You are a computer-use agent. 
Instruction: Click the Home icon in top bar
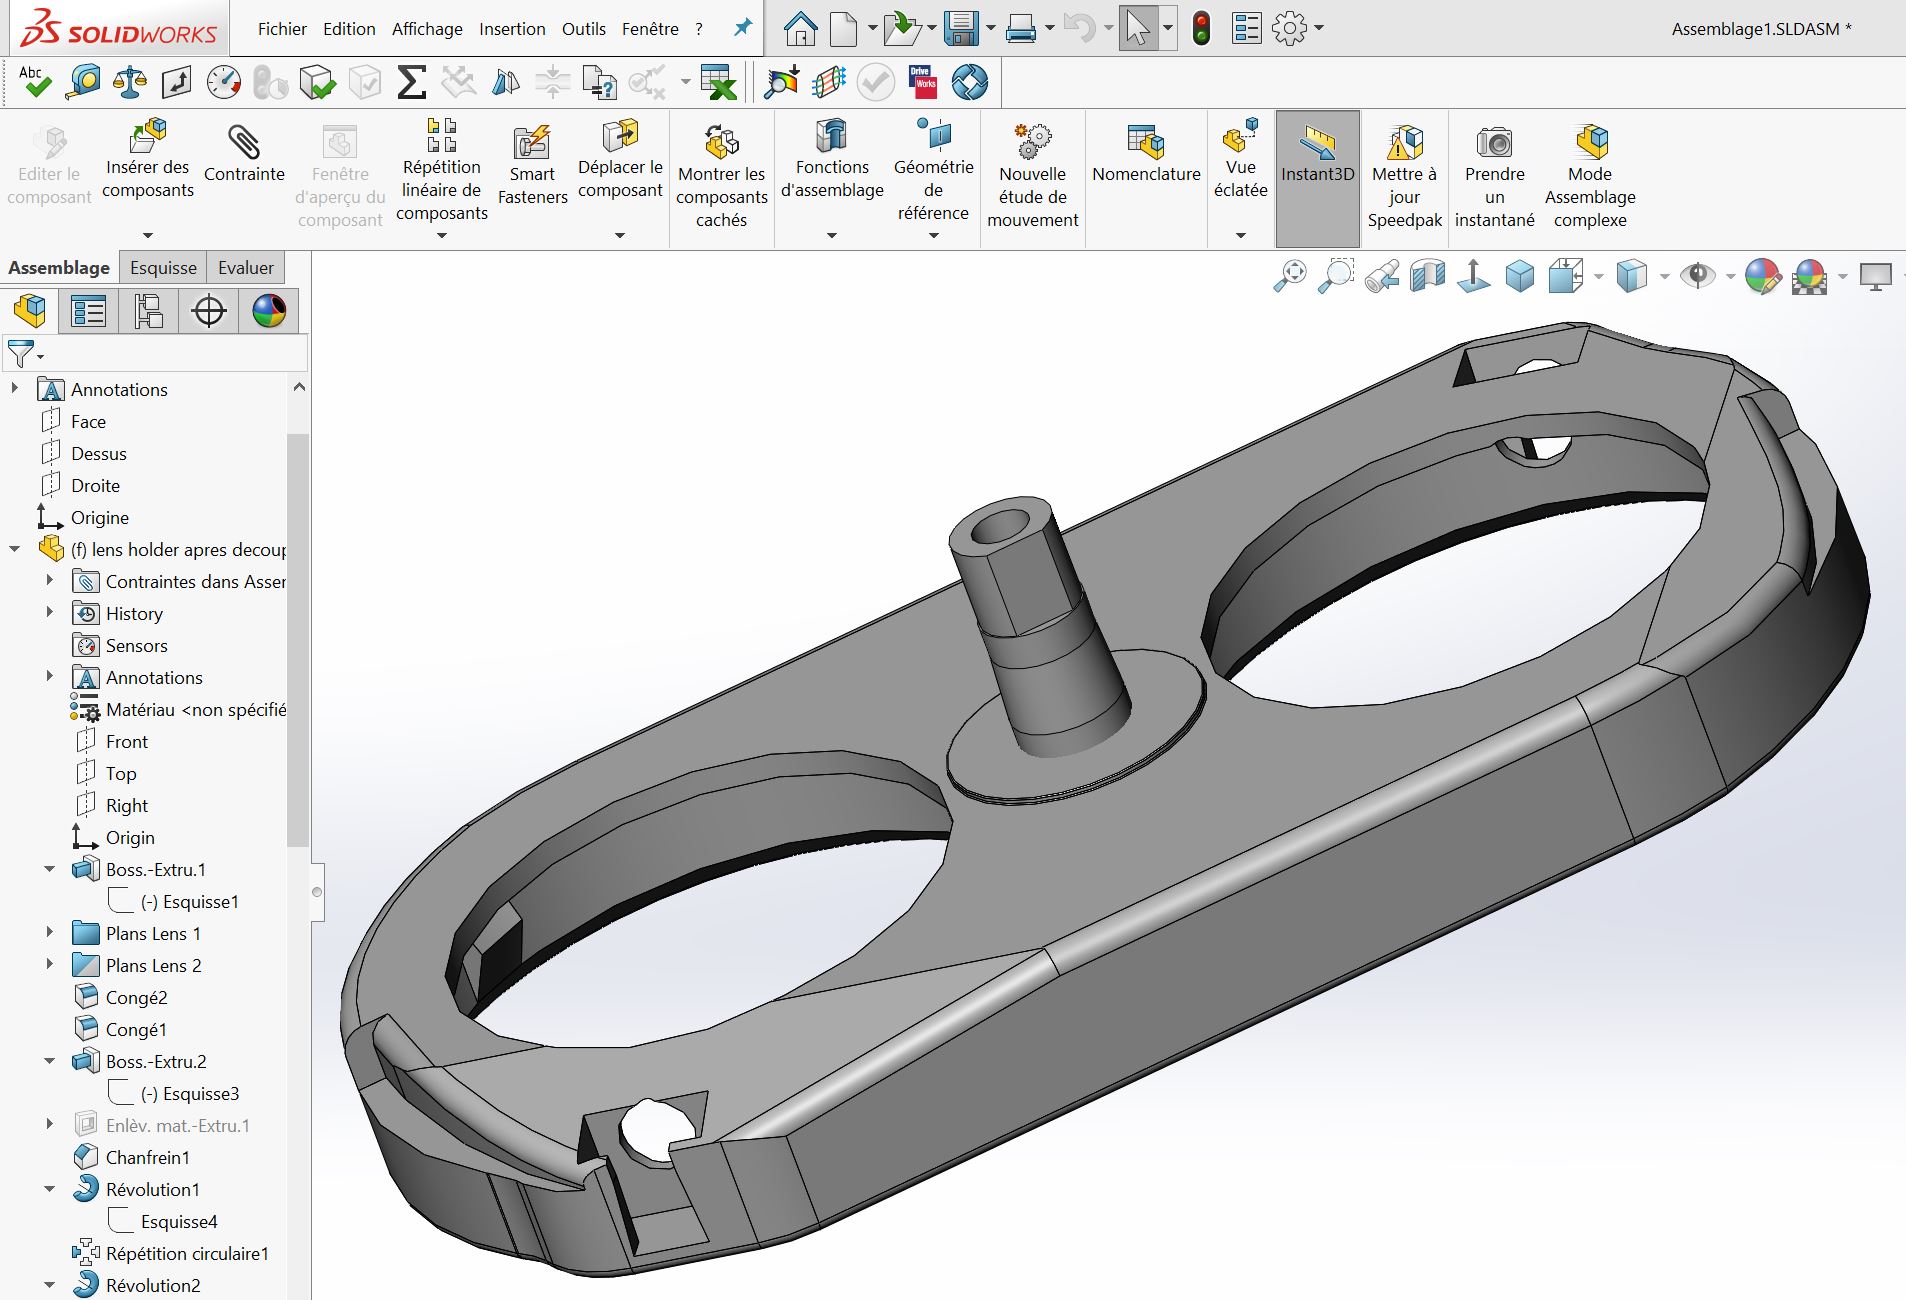coord(799,28)
